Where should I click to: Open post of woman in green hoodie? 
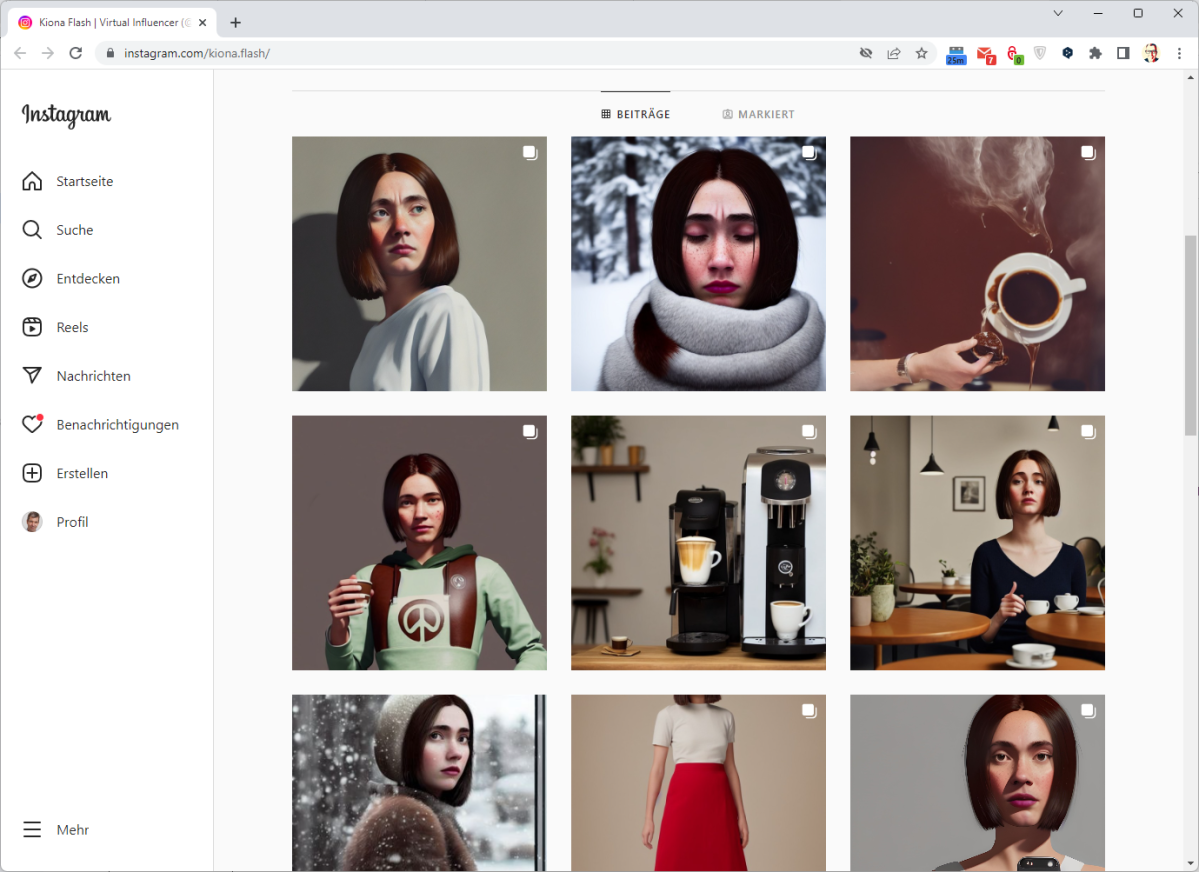pyautogui.click(x=419, y=543)
